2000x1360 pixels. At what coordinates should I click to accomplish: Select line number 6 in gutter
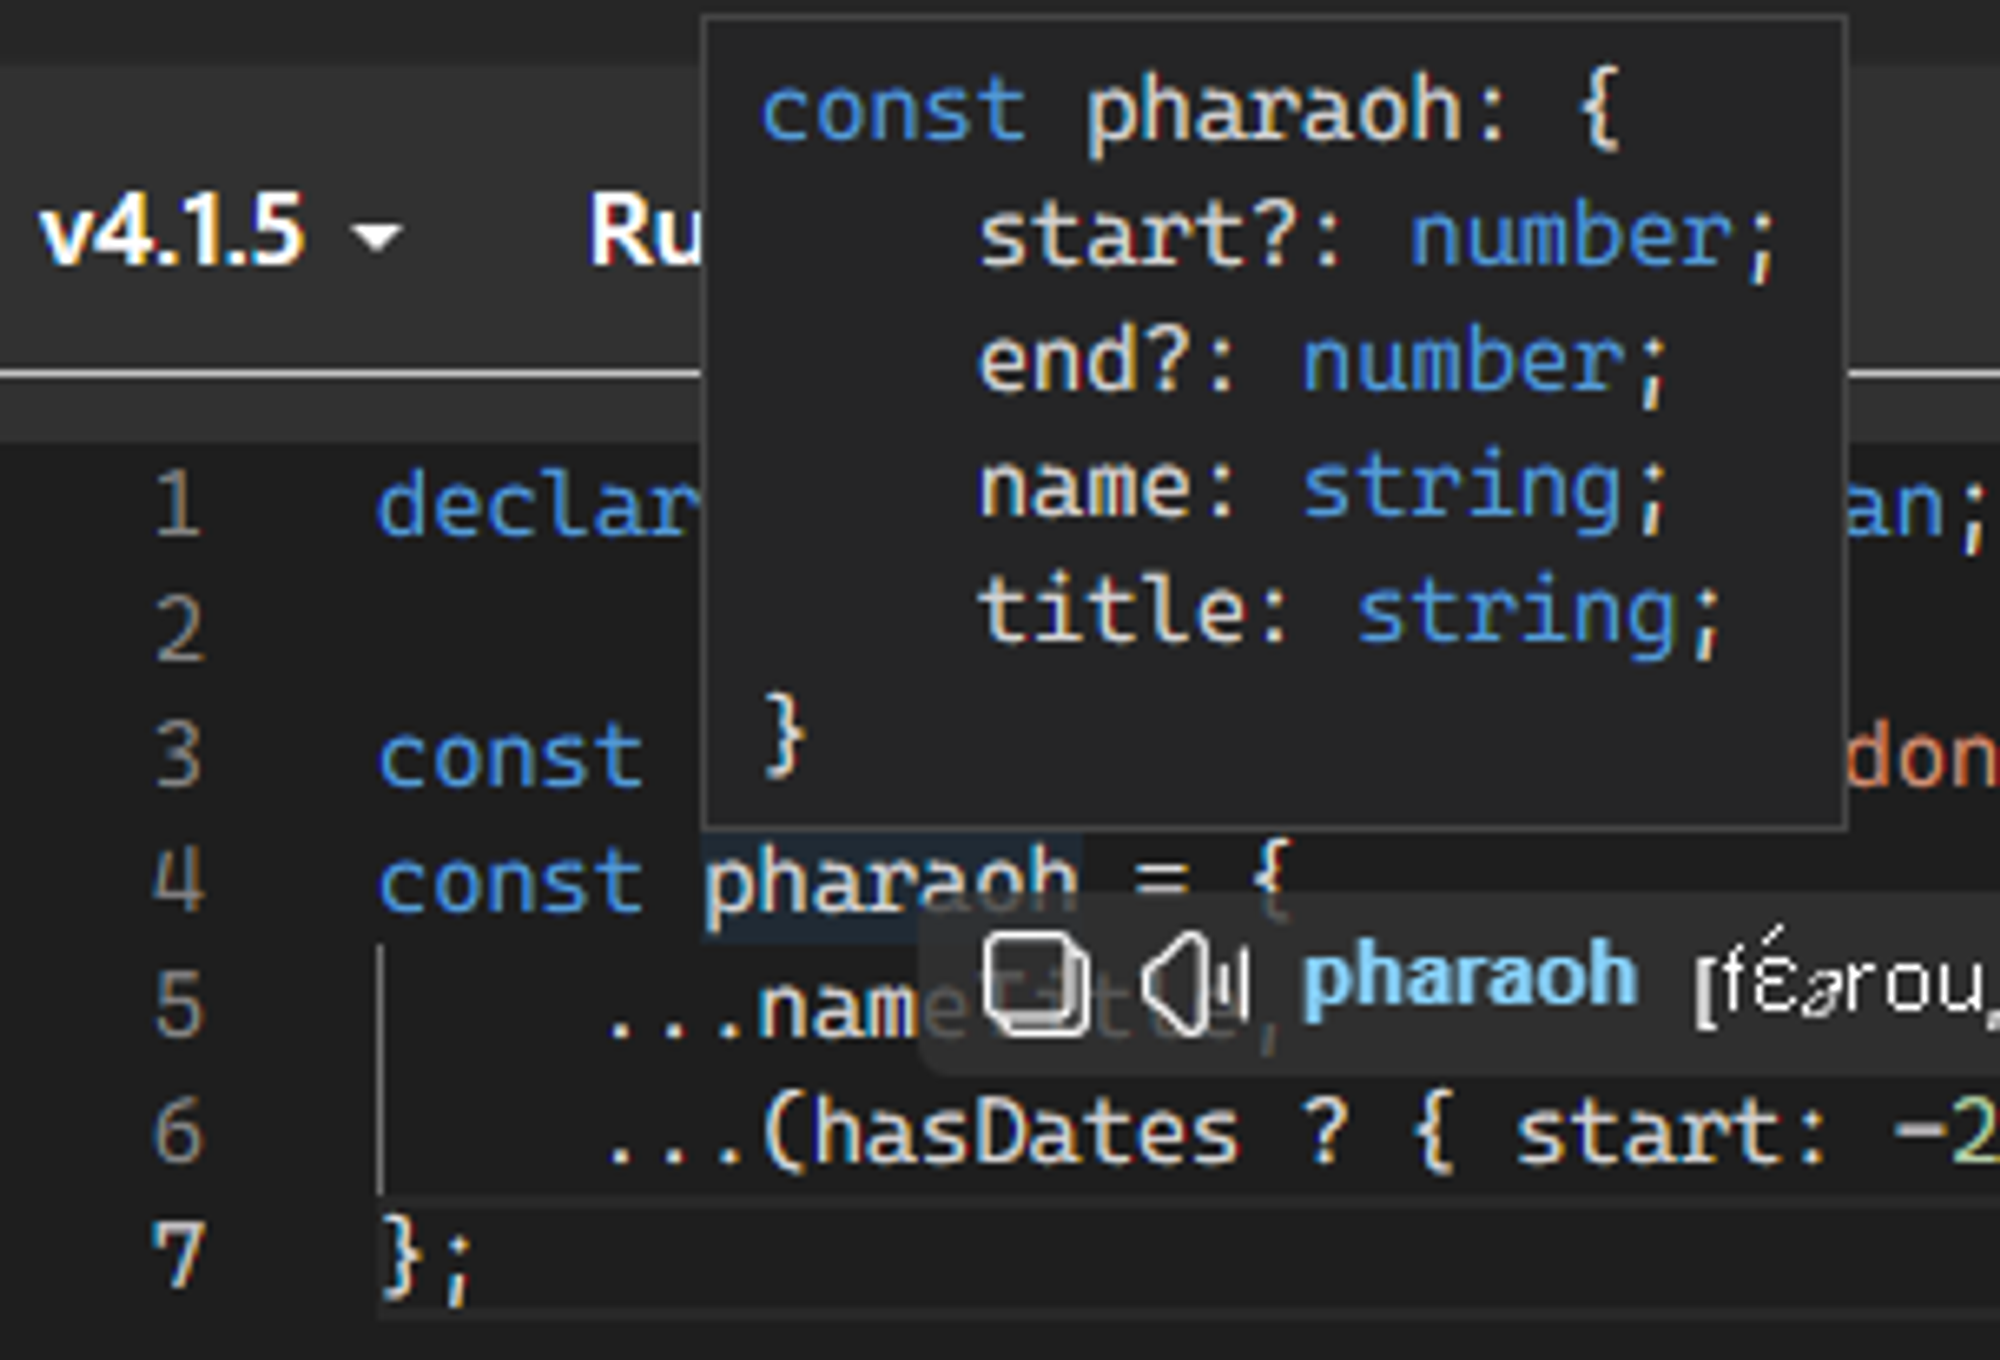point(179,1131)
